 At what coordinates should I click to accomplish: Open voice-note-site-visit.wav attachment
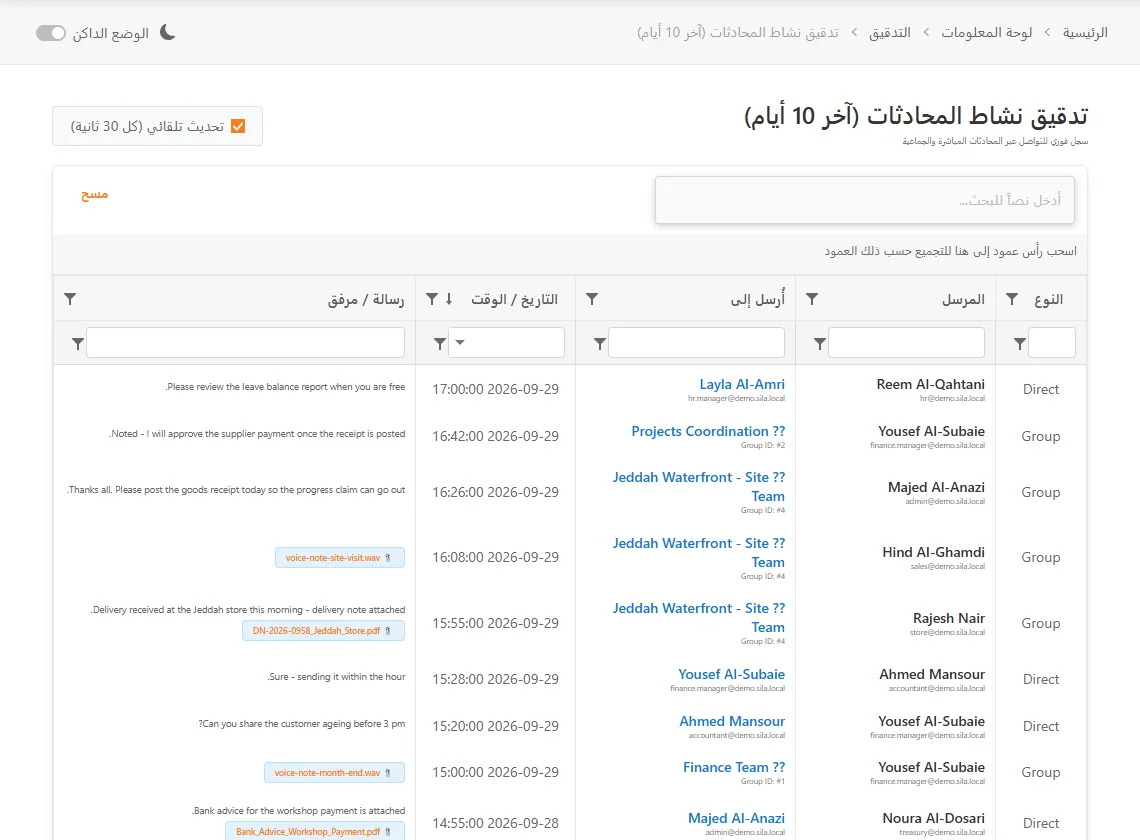(340, 558)
